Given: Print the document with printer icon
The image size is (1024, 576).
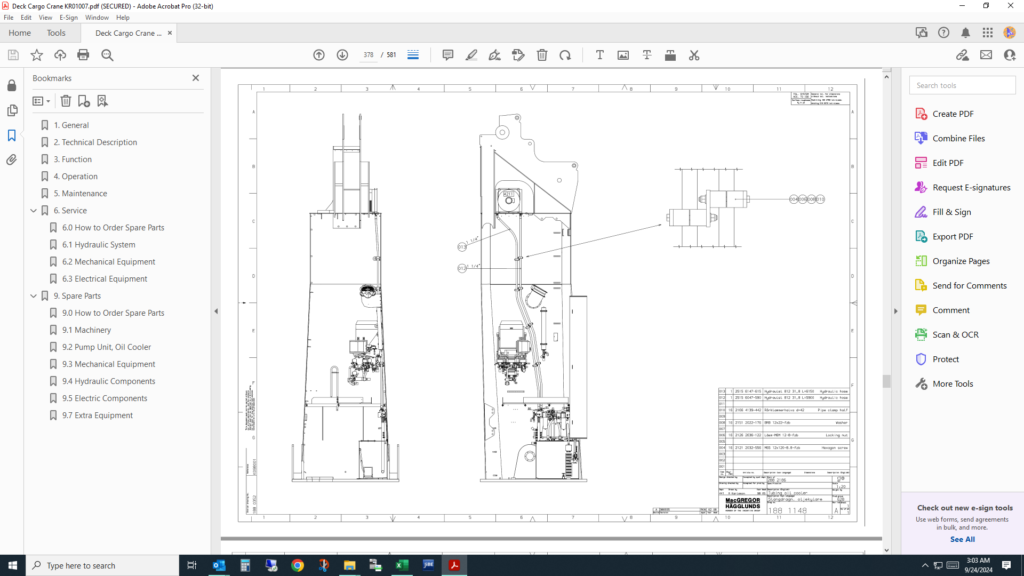Looking at the screenshot, I should 83,56.
